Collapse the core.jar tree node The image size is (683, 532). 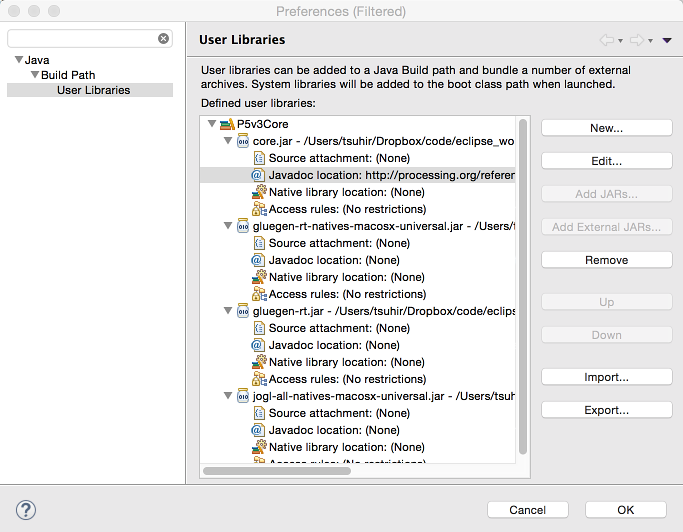(227, 141)
